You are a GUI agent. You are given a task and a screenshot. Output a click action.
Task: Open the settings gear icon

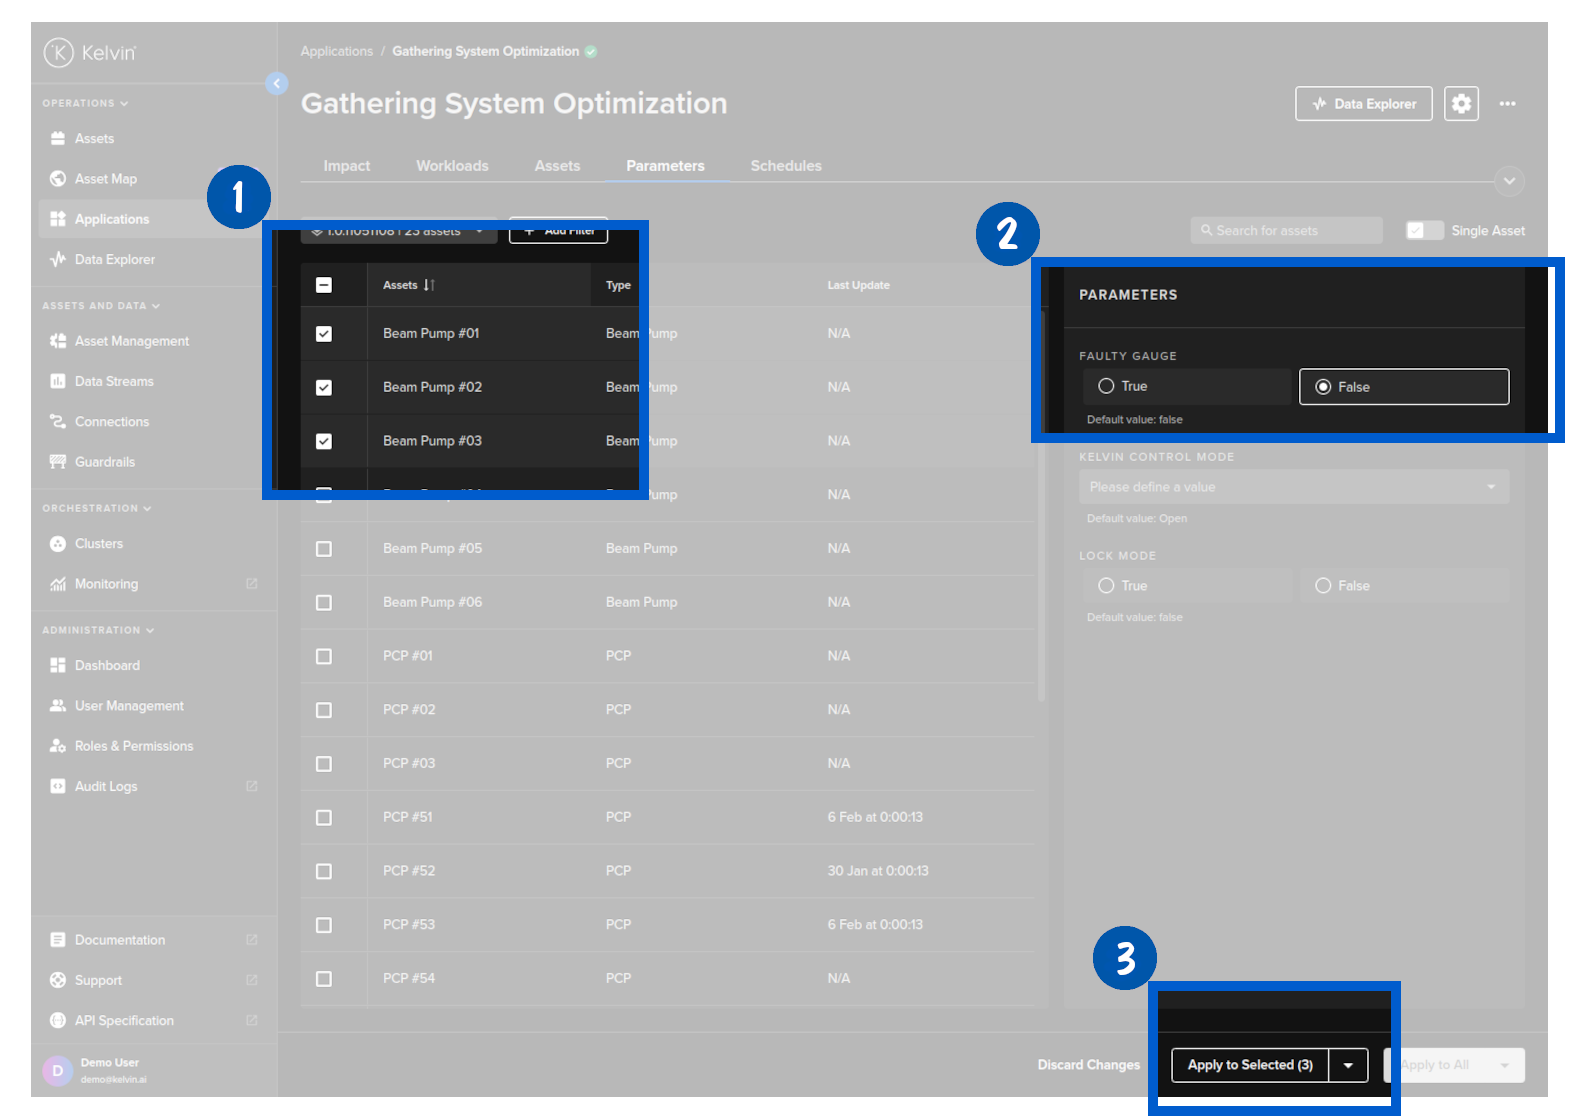coord(1461,104)
